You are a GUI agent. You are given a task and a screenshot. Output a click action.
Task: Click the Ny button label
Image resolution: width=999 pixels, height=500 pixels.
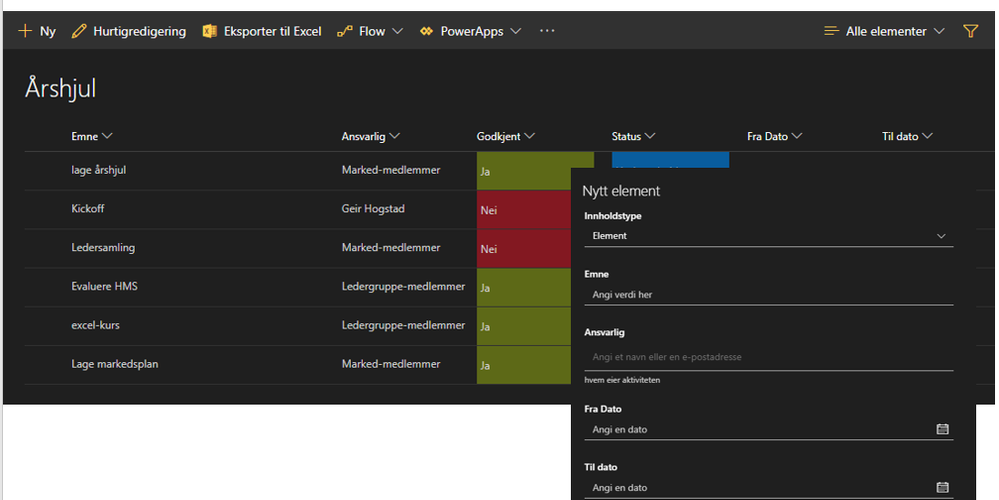[48, 31]
